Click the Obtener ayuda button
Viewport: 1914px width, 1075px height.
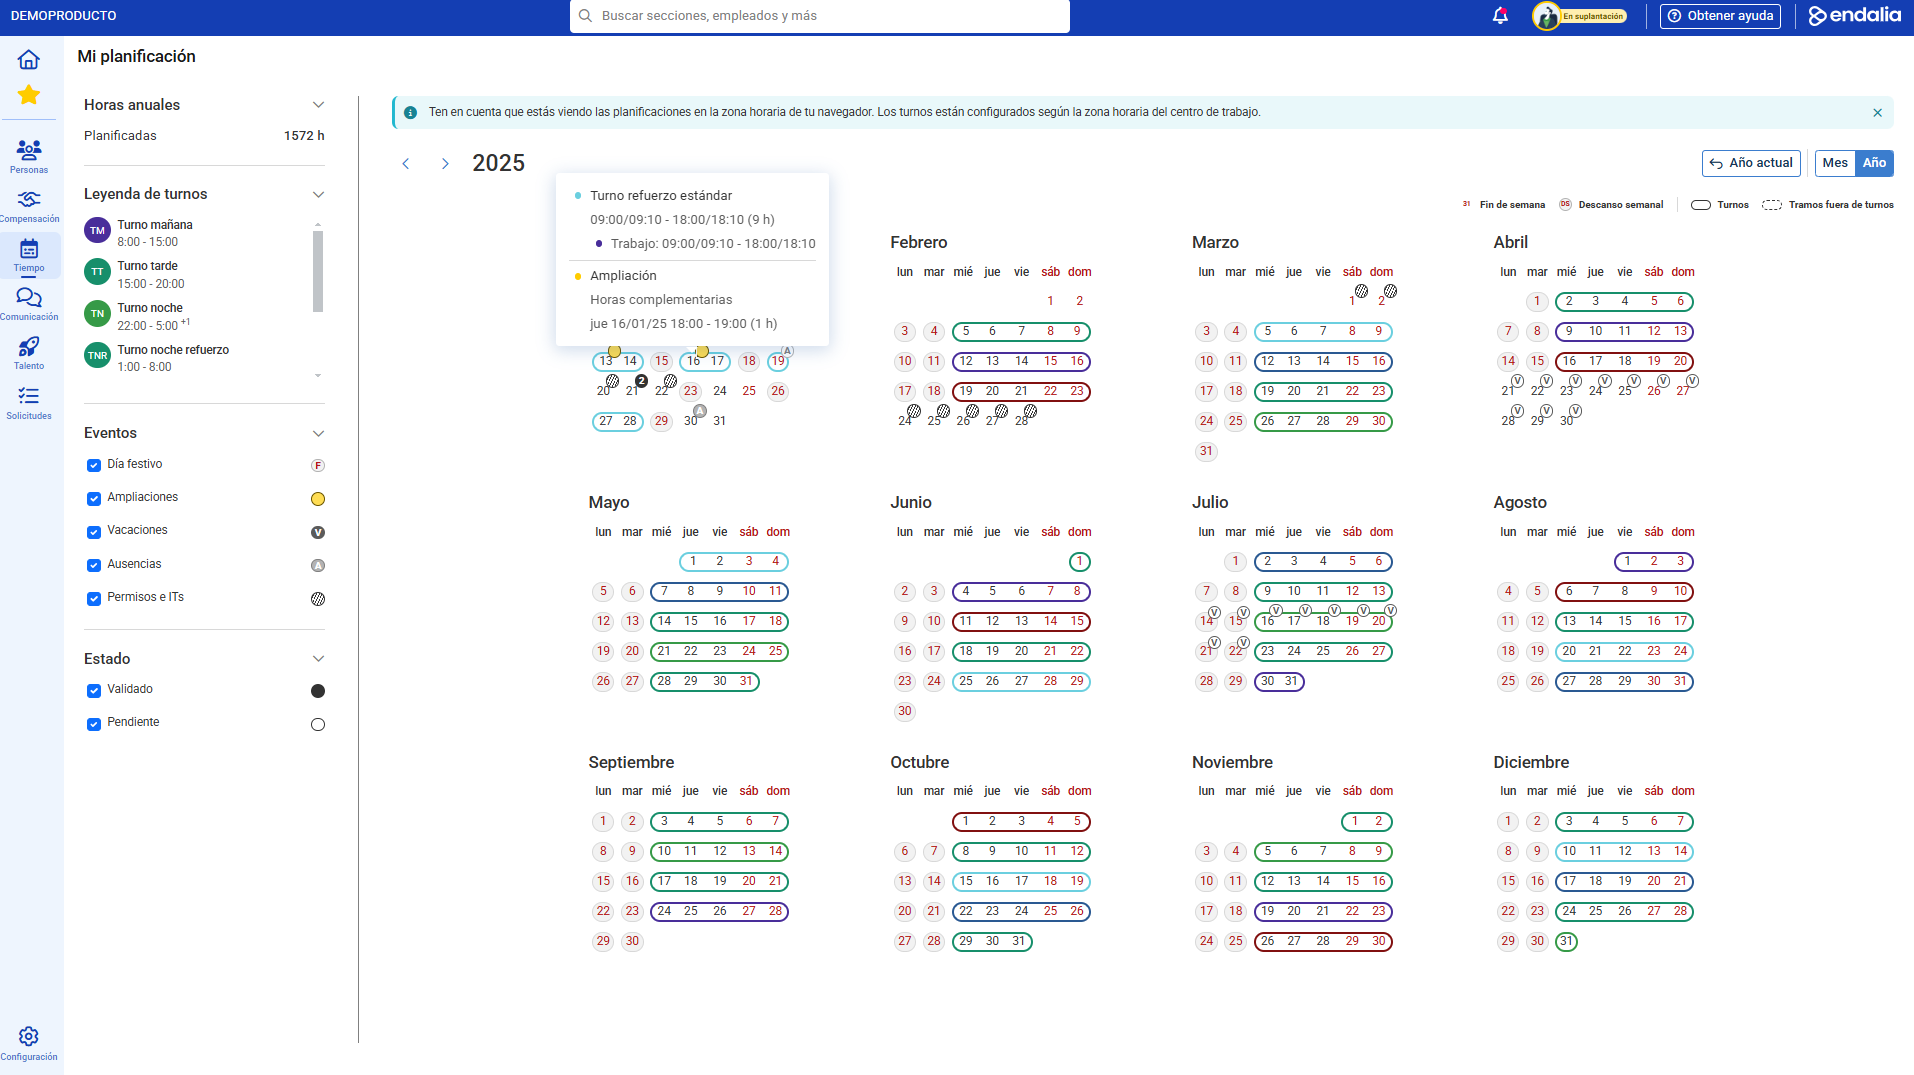click(x=1720, y=16)
